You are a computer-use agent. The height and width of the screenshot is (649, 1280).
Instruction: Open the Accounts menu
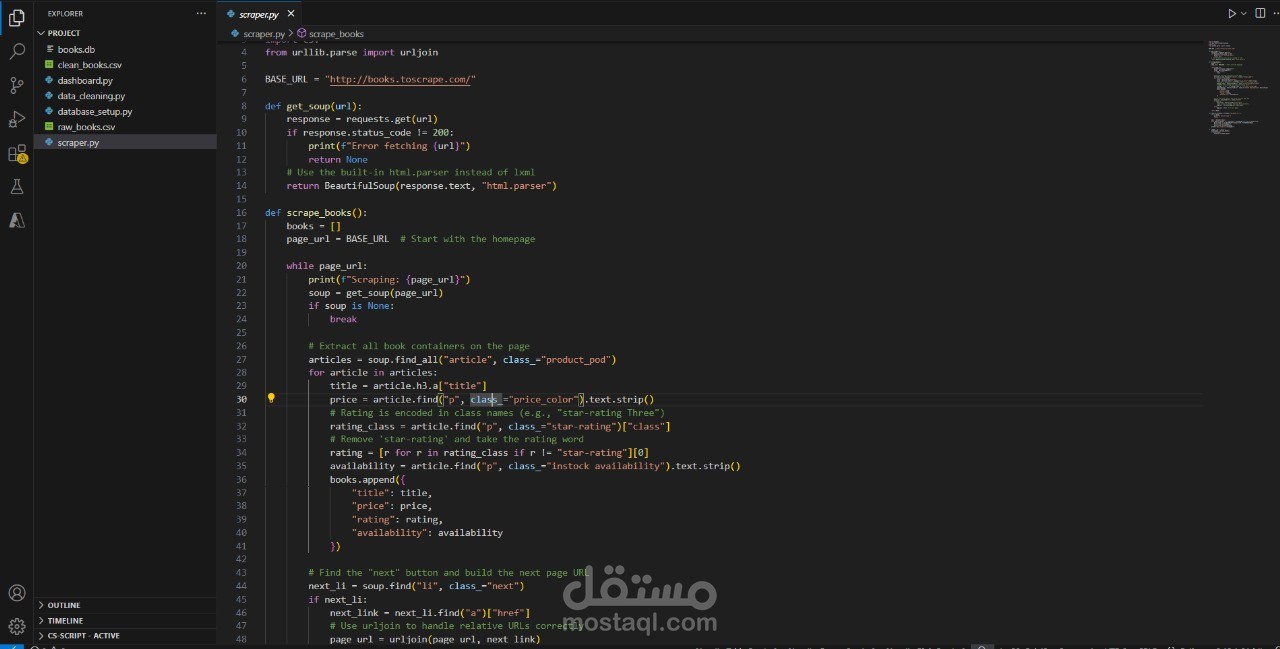[16, 593]
